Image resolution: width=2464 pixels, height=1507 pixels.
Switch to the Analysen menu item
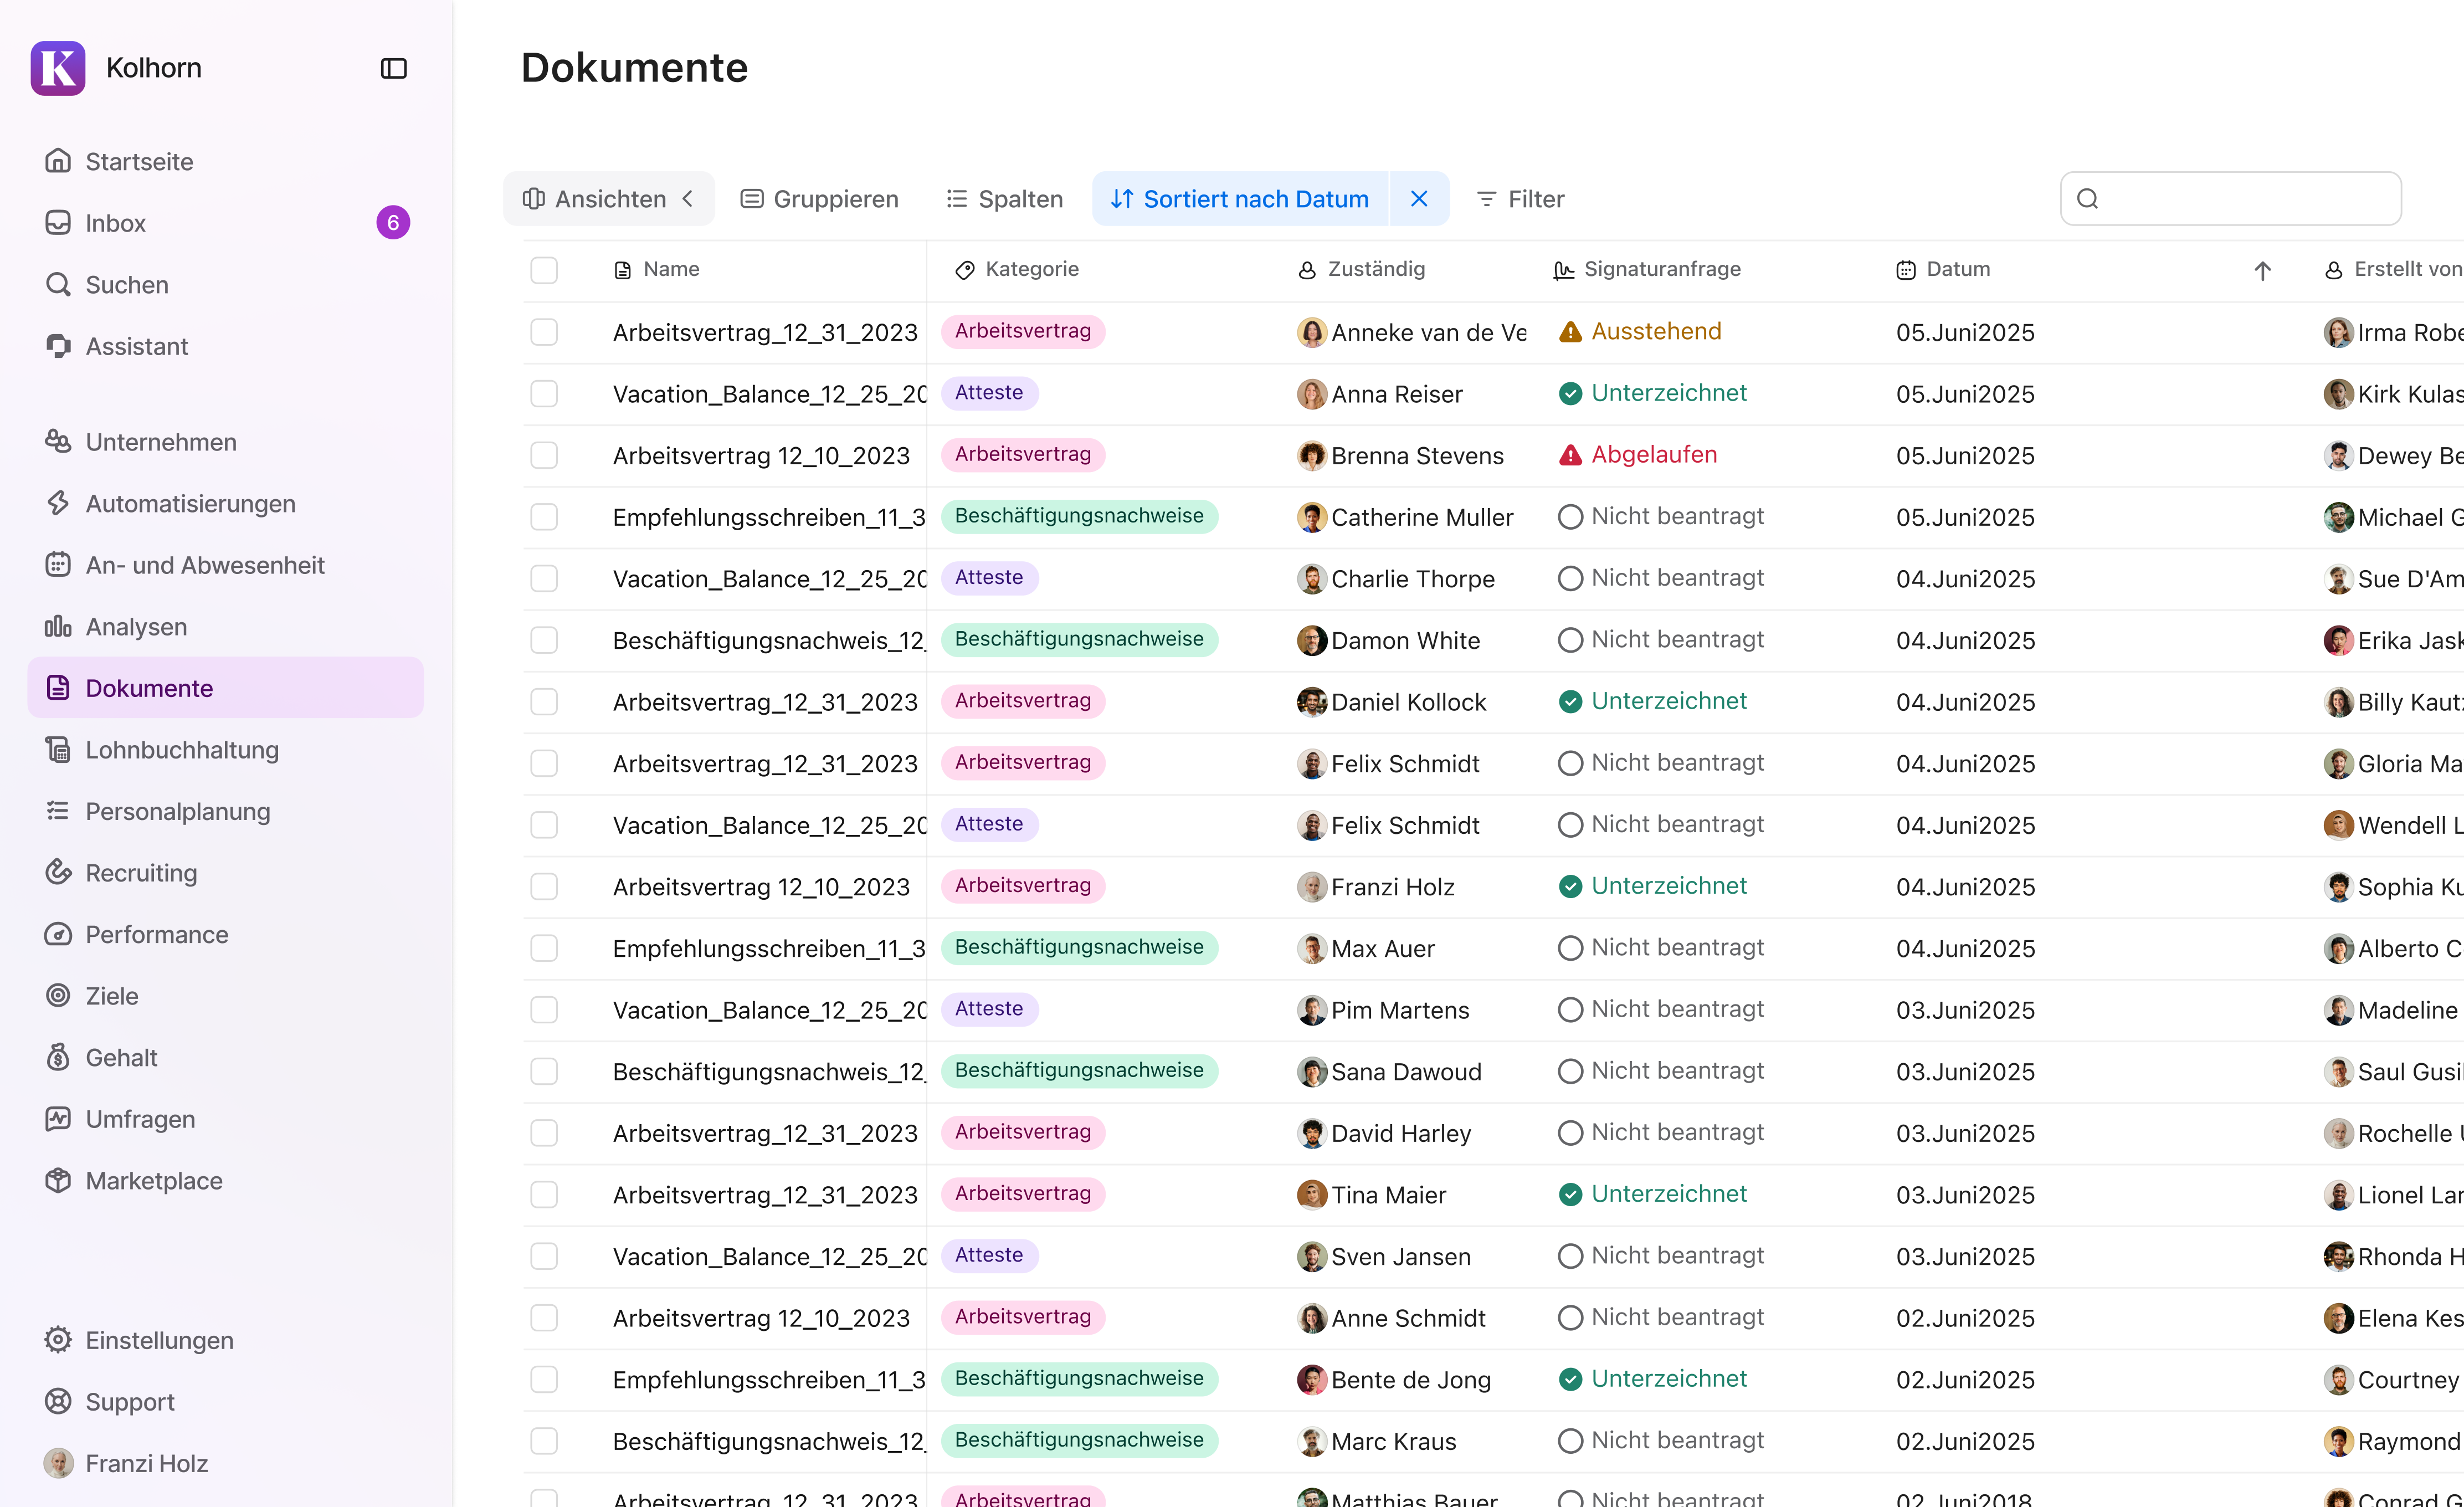tap(136, 627)
